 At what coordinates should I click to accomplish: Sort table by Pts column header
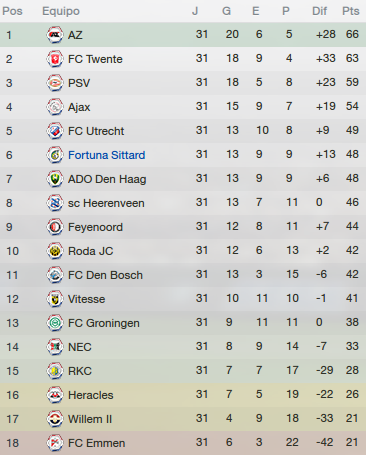coord(351,11)
